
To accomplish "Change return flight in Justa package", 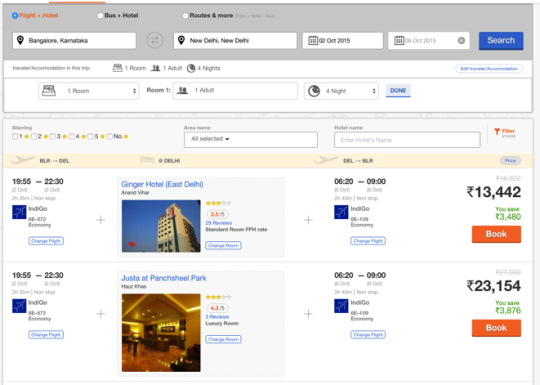I will (x=368, y=335).
